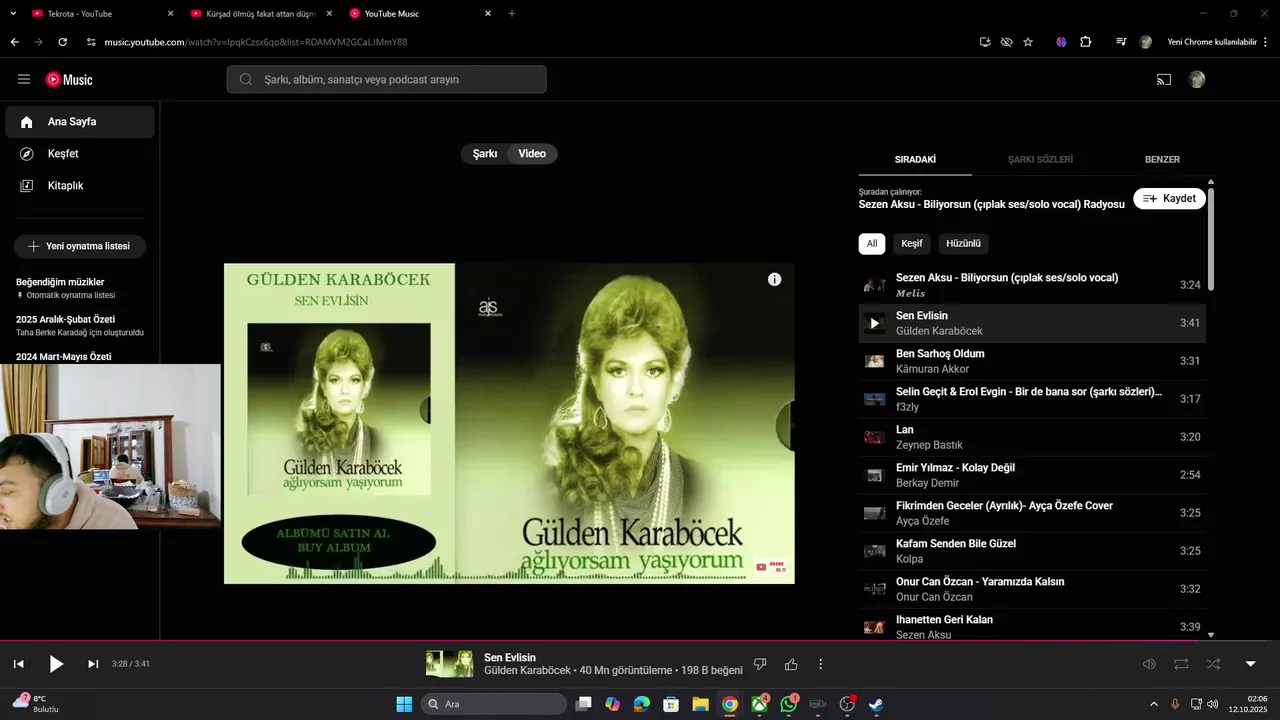Image resolution: width=1280 pixels, height=720 pixels.
Task: Select Kafam Senden Bile Güzel in queue
Action: click(x=1032, y=551)
